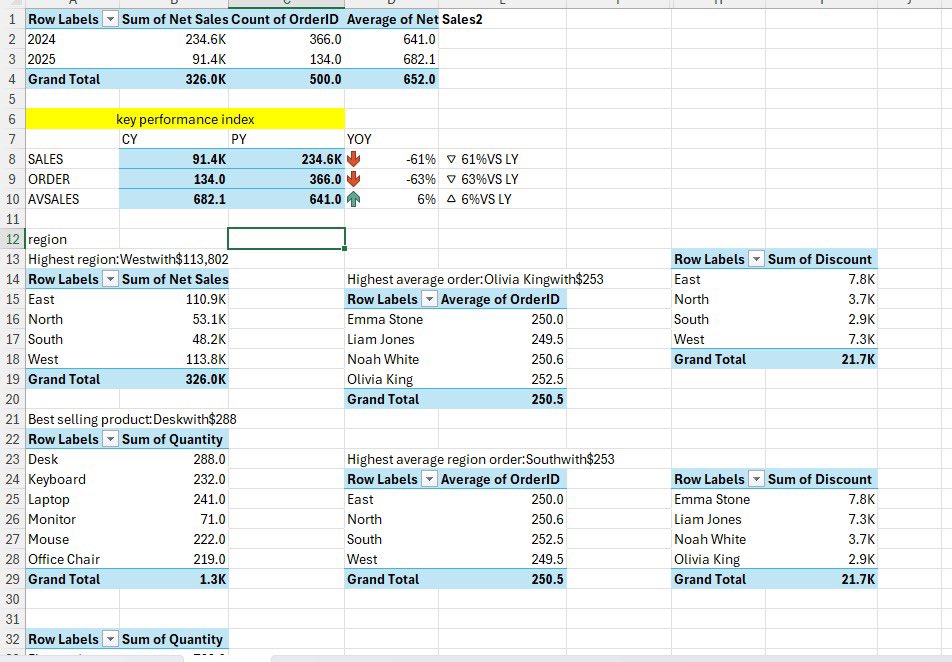Screen dimensions: 952x662
Task: Select Liam Jones 7.3K discount cell
Action: click(x=821, y=519)
